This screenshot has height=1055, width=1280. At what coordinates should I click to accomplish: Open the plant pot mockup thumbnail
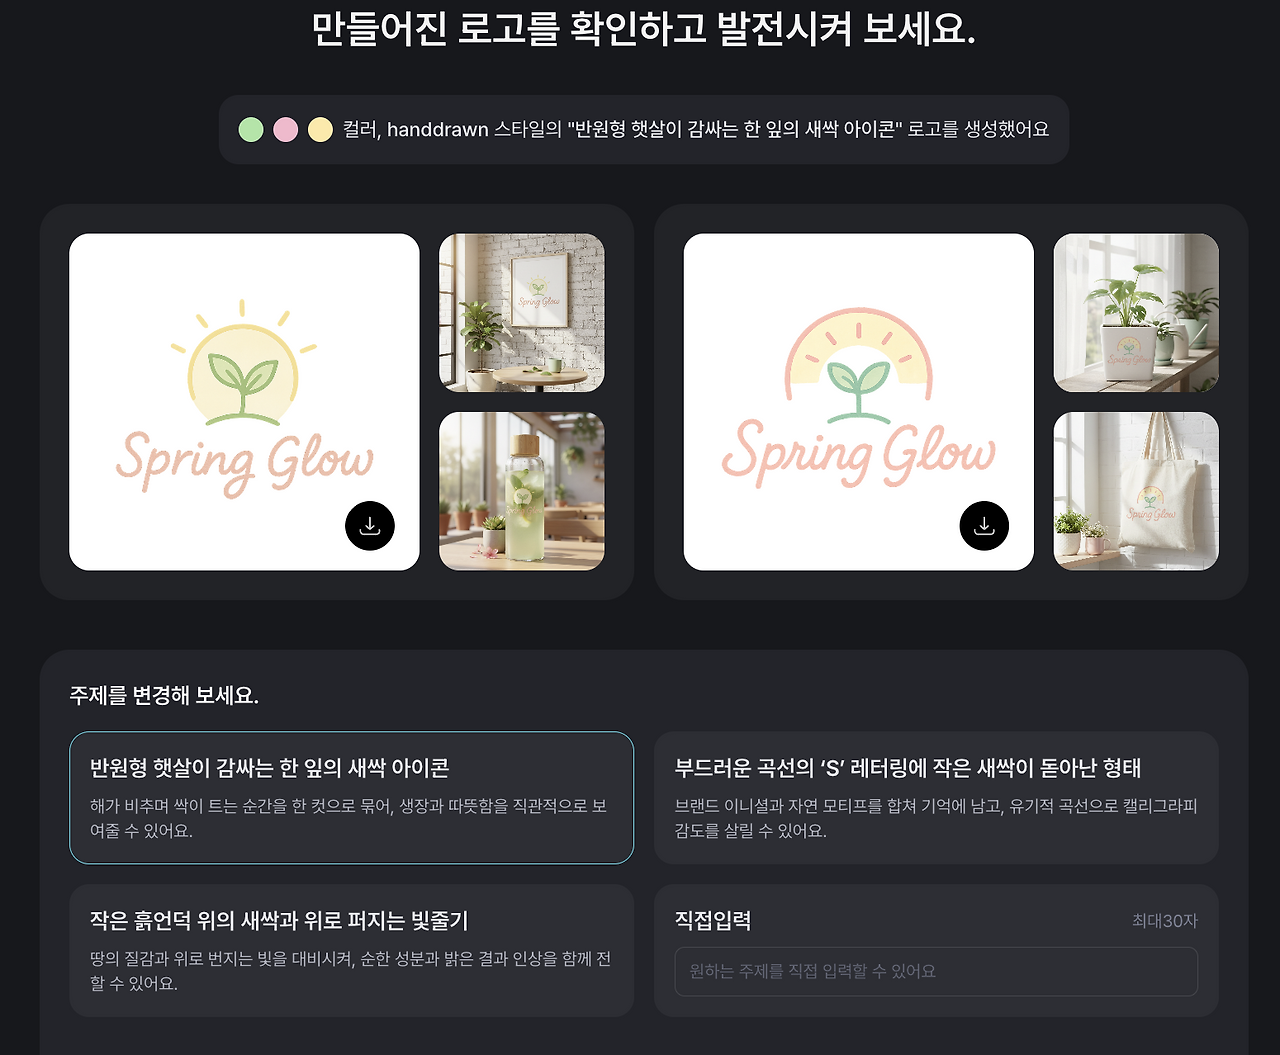(1136, 313)
